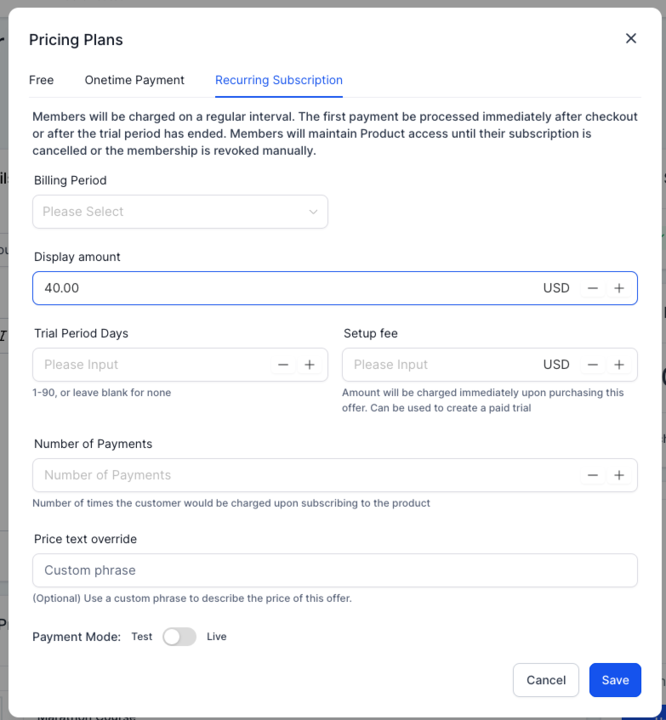Switch to the Free tab
Screen dimensions: 666x720
pyautogui.click(x=41, y=80)
